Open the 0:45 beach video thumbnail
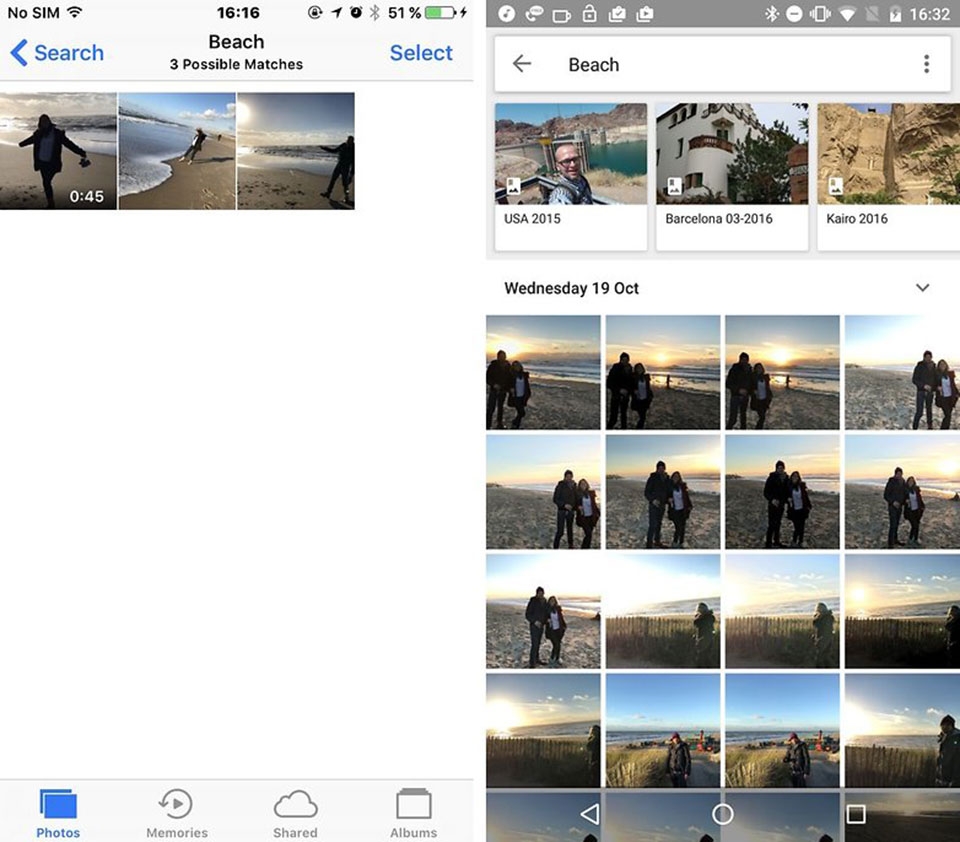The height and width of the screenshot is (842, 960). coord(58,151)
